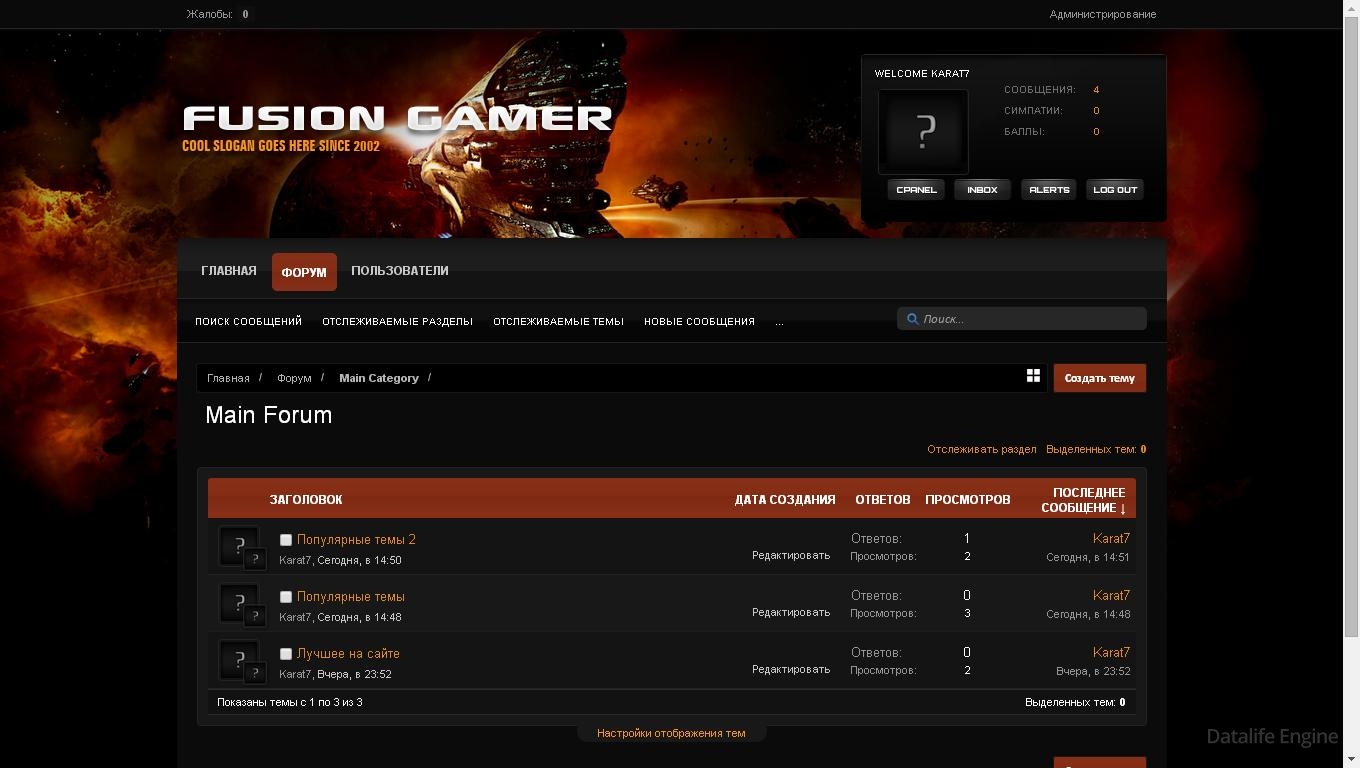Viewport: 1360px width, 768px height.
Task: Click the Fusion Gamer logo
Action: [397, 118]
